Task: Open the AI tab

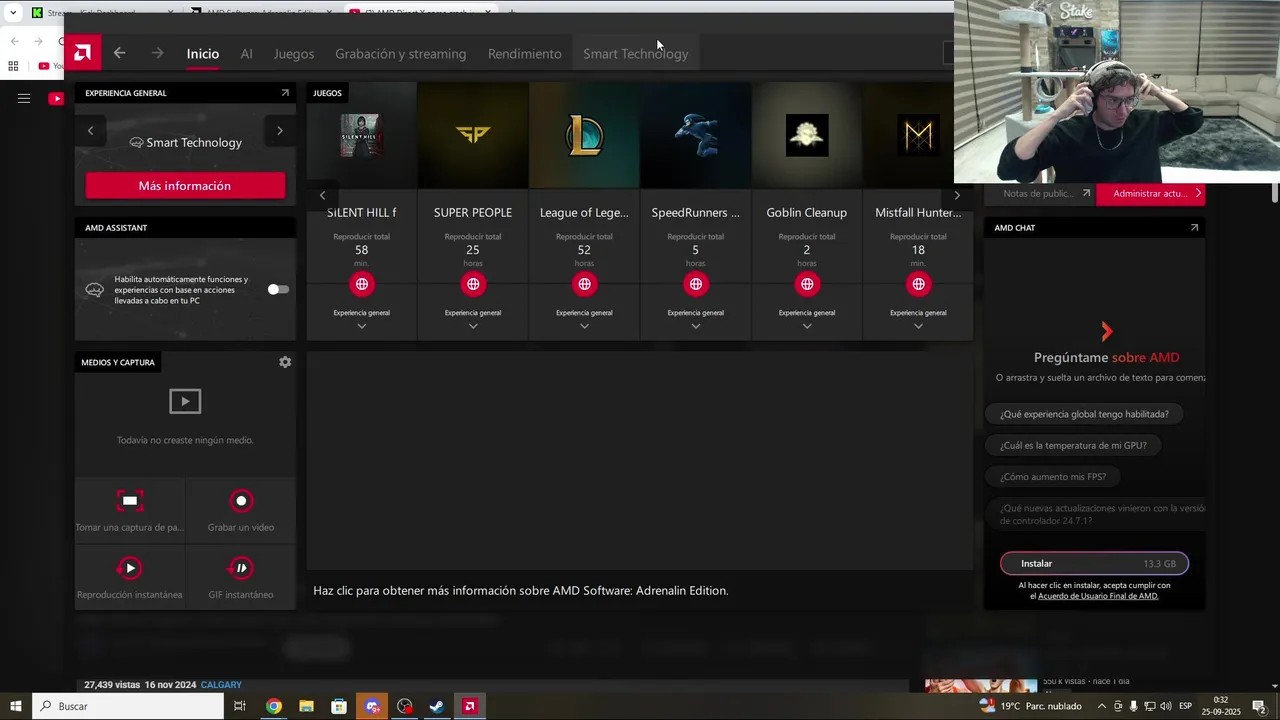Action: point(246,54)
